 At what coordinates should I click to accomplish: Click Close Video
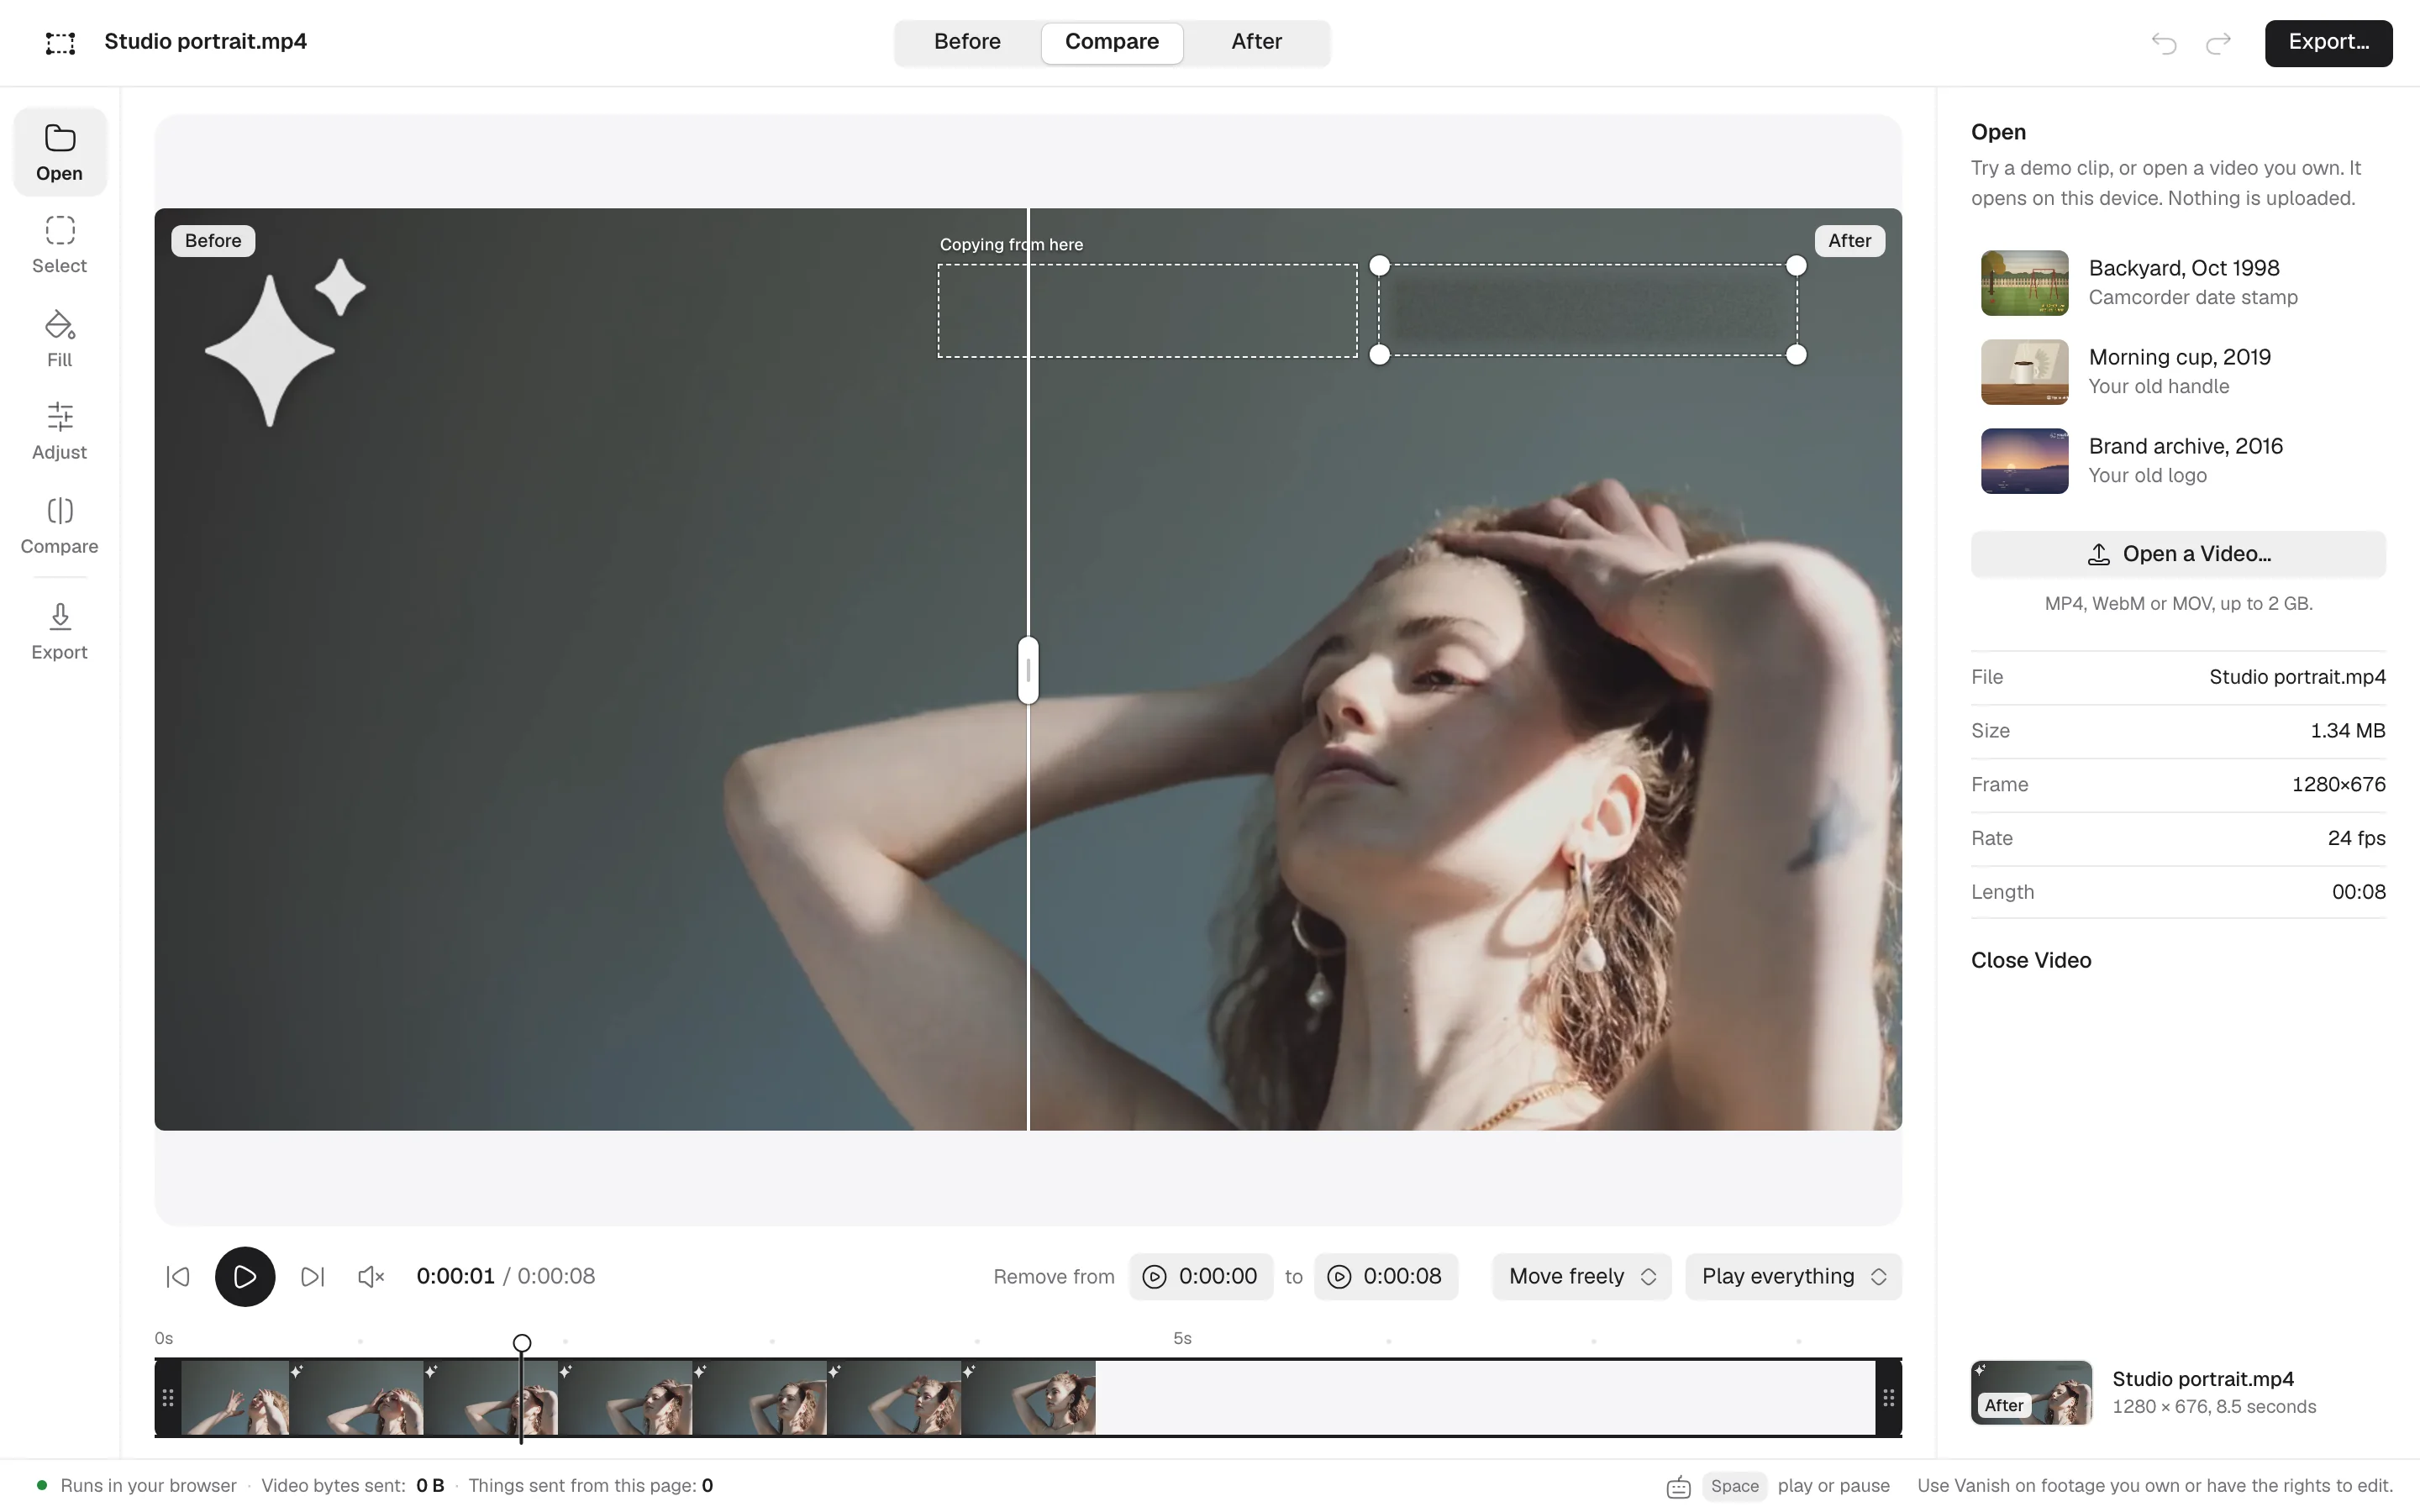[2031, 960]
